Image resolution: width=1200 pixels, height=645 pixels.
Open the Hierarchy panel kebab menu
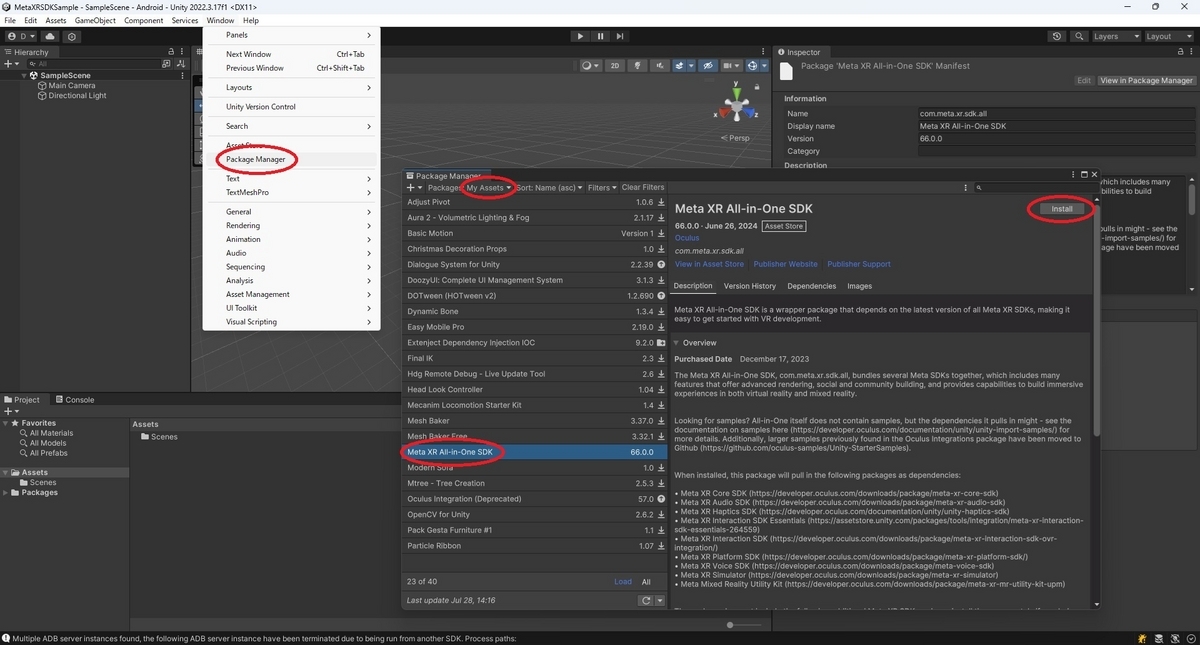(x=182, y=52)
